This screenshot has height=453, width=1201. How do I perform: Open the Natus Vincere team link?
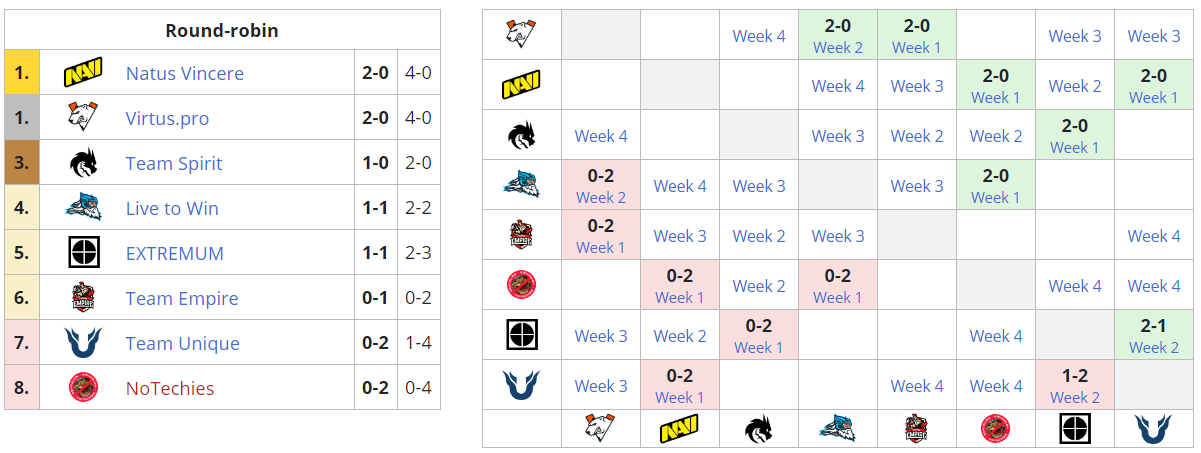185,74
